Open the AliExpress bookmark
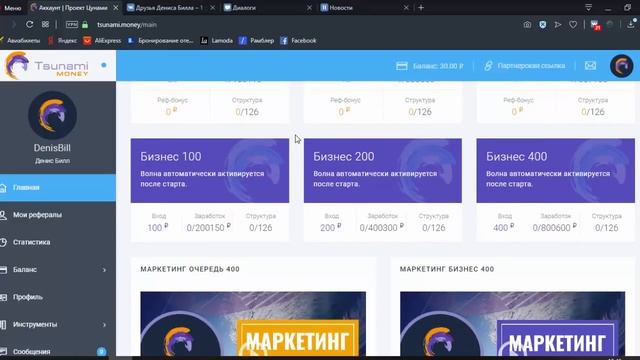This screenshot has height=360, width=640. [x=102, y=40]
